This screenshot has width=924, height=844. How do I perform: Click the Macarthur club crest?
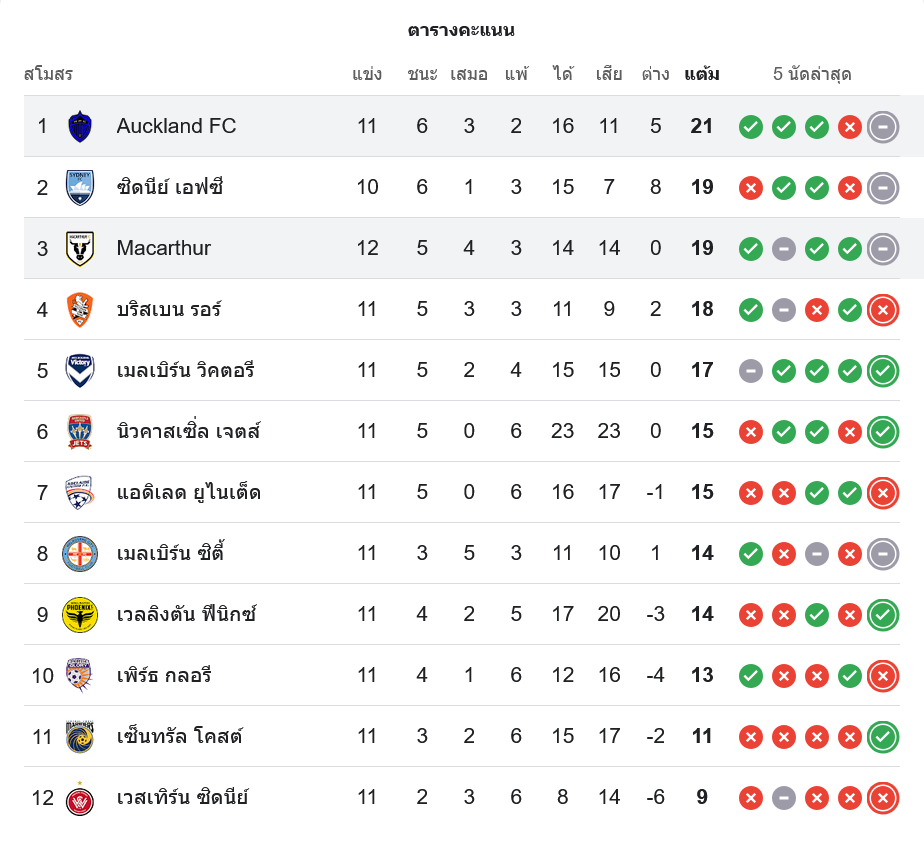[x=80, y=248]
